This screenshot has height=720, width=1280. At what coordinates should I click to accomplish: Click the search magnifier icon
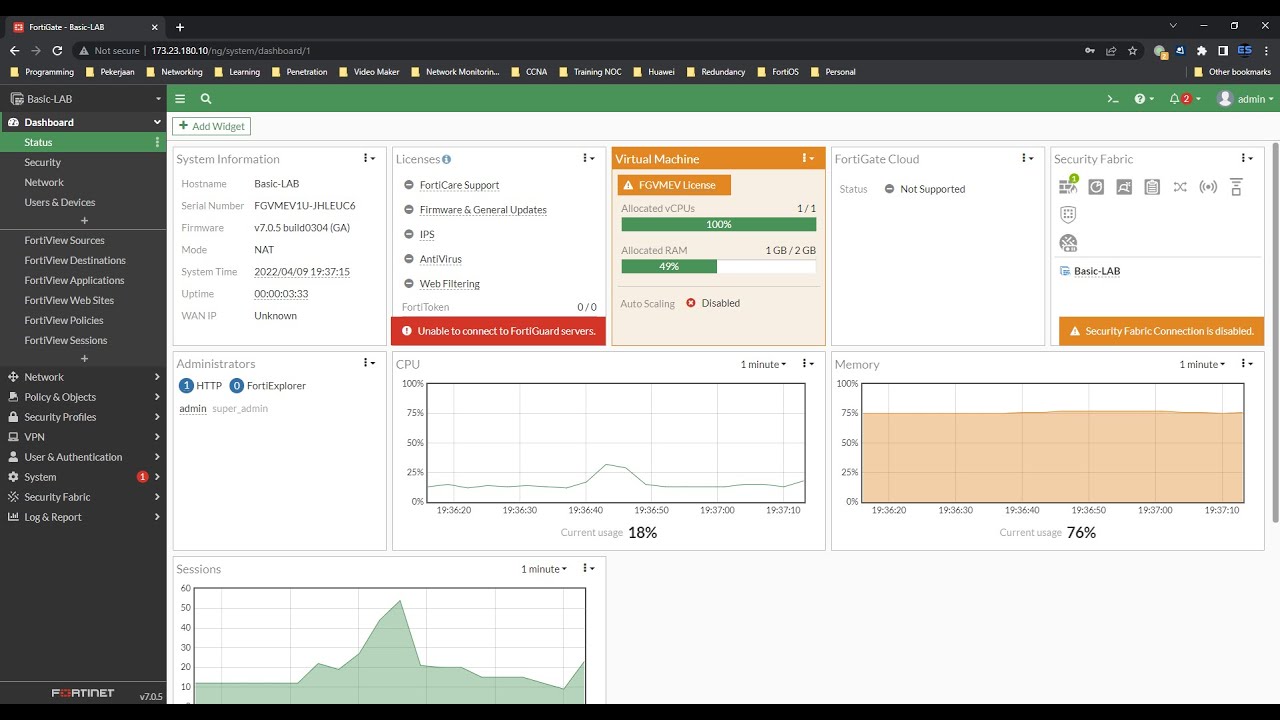tap(205, 99)
